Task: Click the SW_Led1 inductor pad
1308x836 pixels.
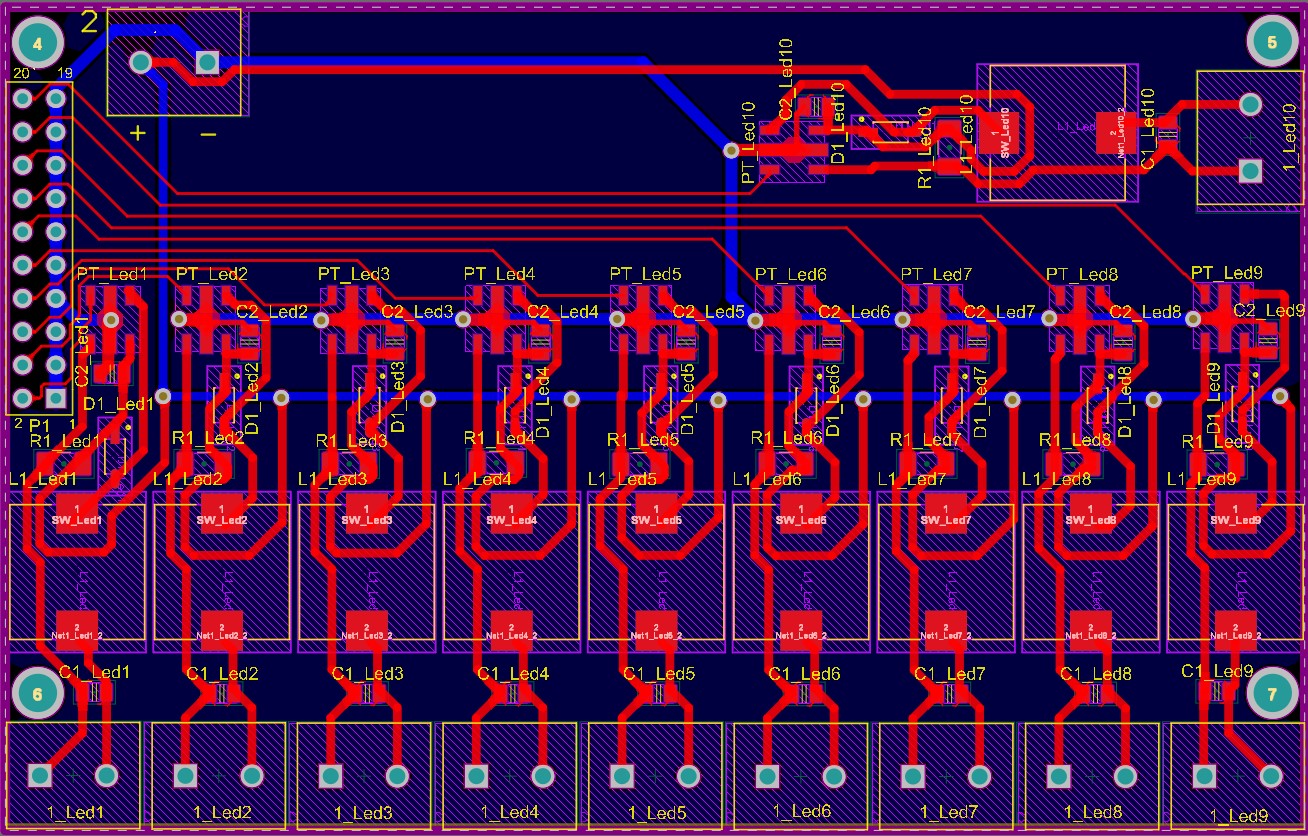Action: 76,514
